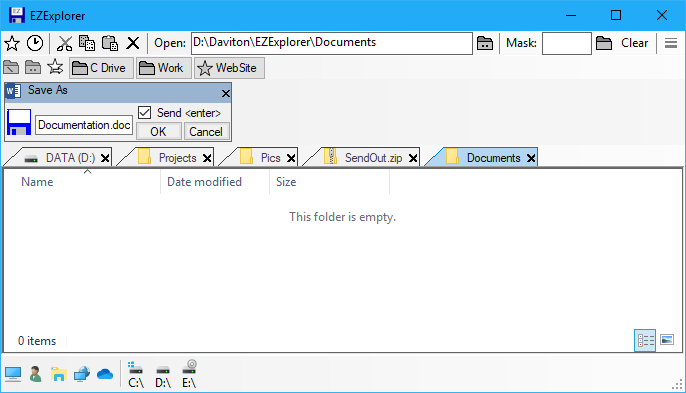The height and width of the screenshot is (393, 686).
Task: Click the Clear mask button
Action: pyautogui.click(x=634, y=43)
